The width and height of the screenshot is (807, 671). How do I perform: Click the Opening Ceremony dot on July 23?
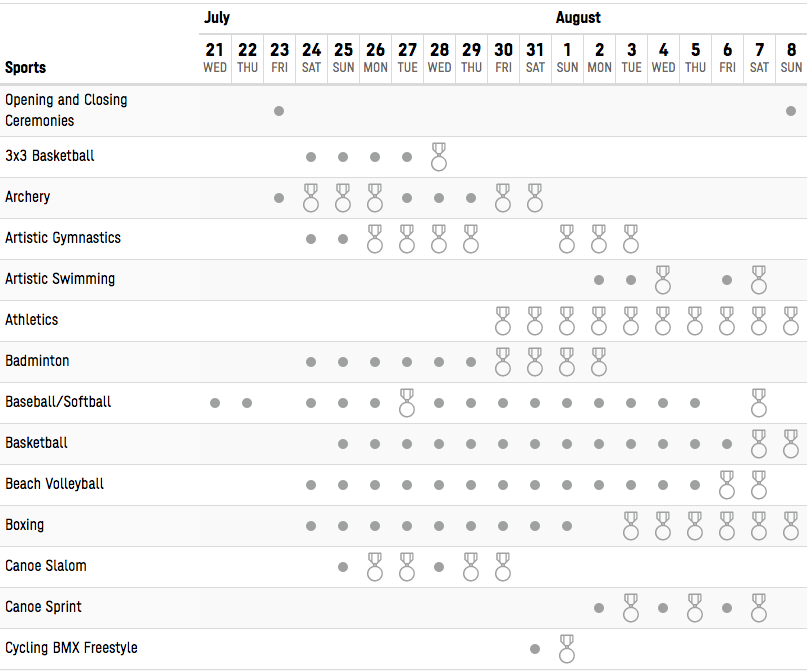tap(279, 111)
